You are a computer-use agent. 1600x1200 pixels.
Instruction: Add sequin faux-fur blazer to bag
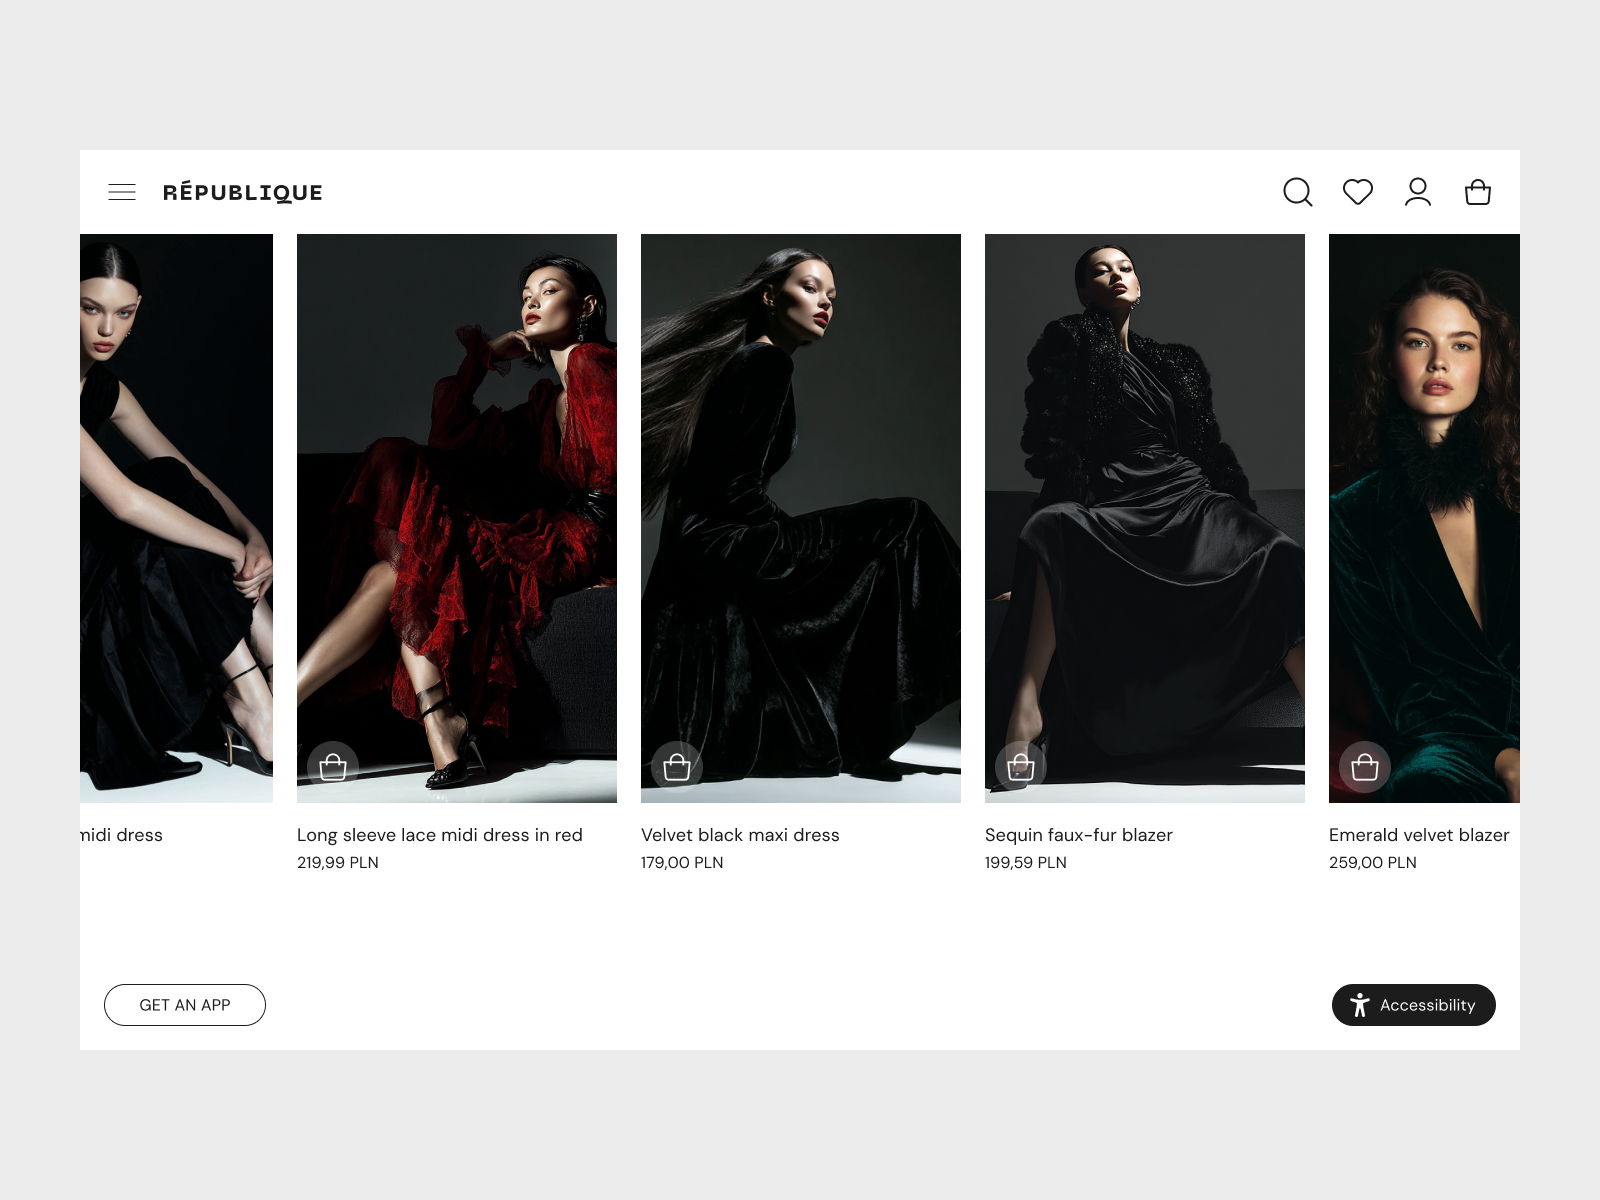(1021, 767)
